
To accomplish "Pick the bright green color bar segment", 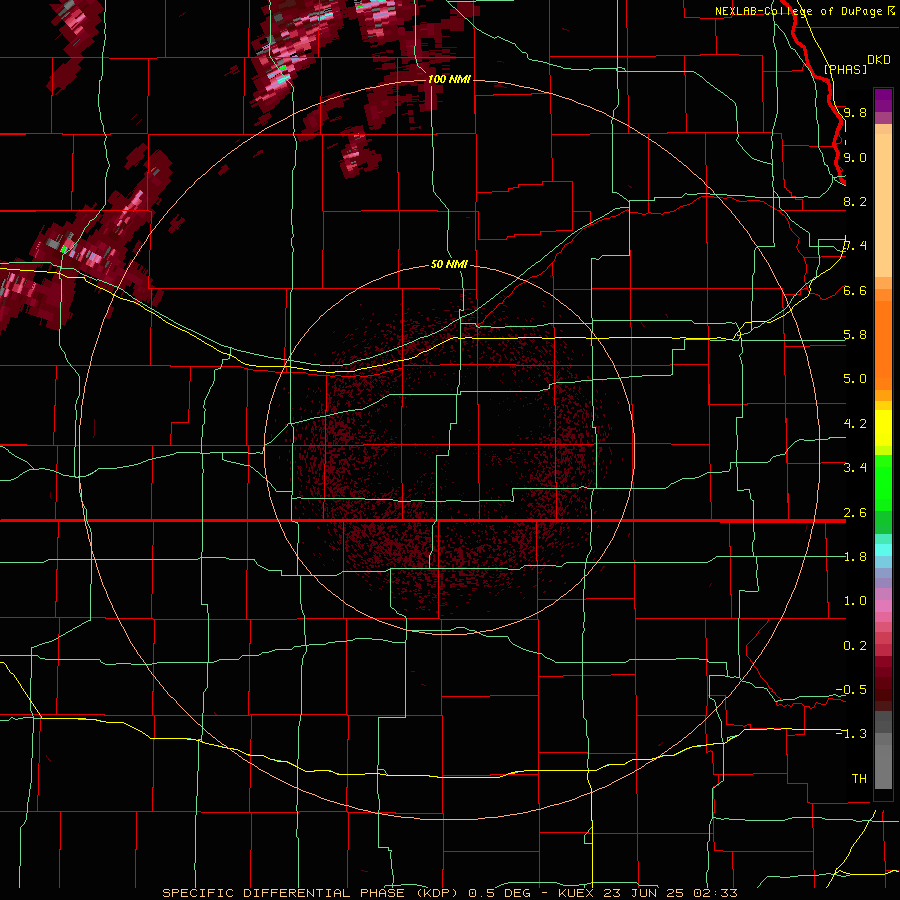I will (x=883, y=481).
